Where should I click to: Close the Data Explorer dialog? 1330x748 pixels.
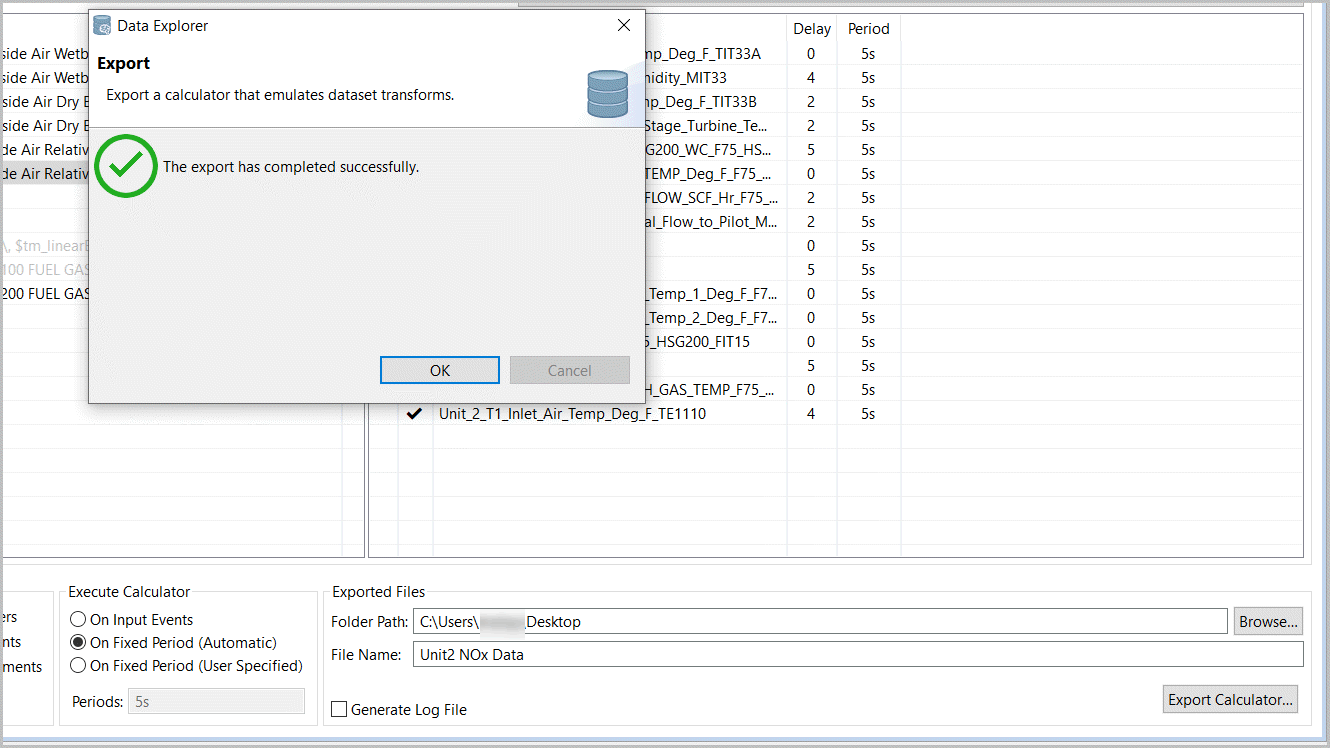coord(623,26)
